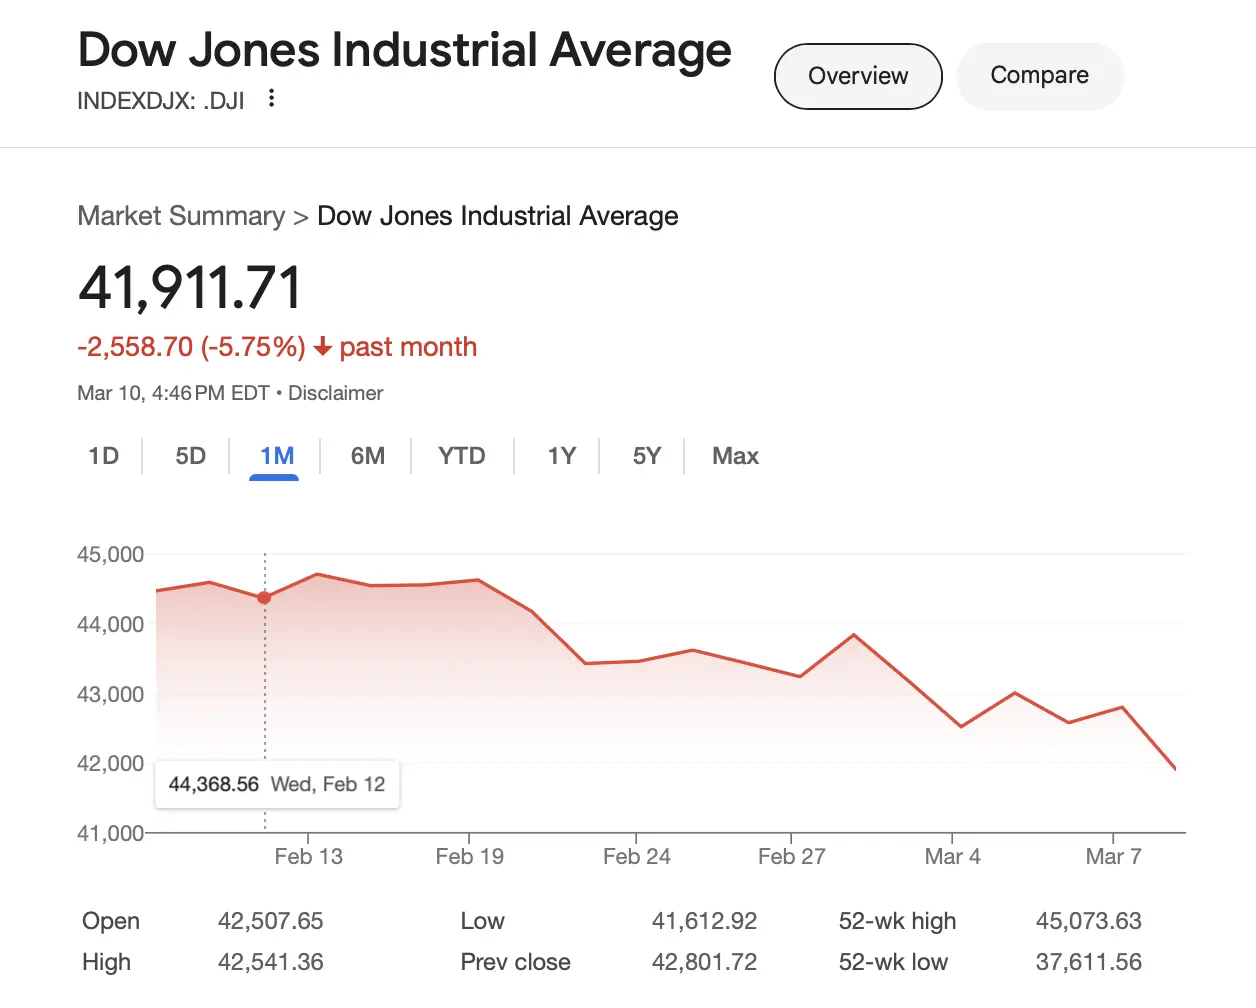Show the 5Y chart range
Image resolution: width=1256 pixels, height=1008 pixels.
pyautogui.click(x=646, y=456)
